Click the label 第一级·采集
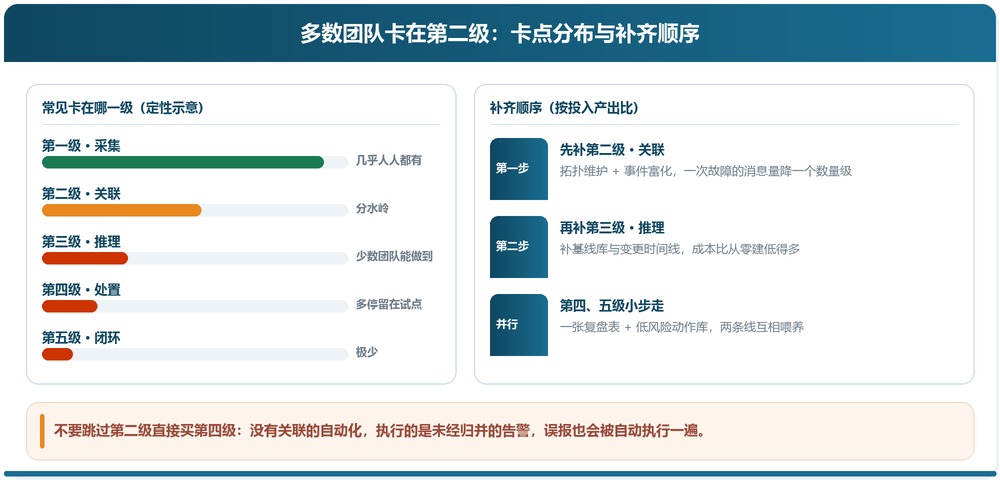This screenshot has width=1000, height=480. coord(81,146)
